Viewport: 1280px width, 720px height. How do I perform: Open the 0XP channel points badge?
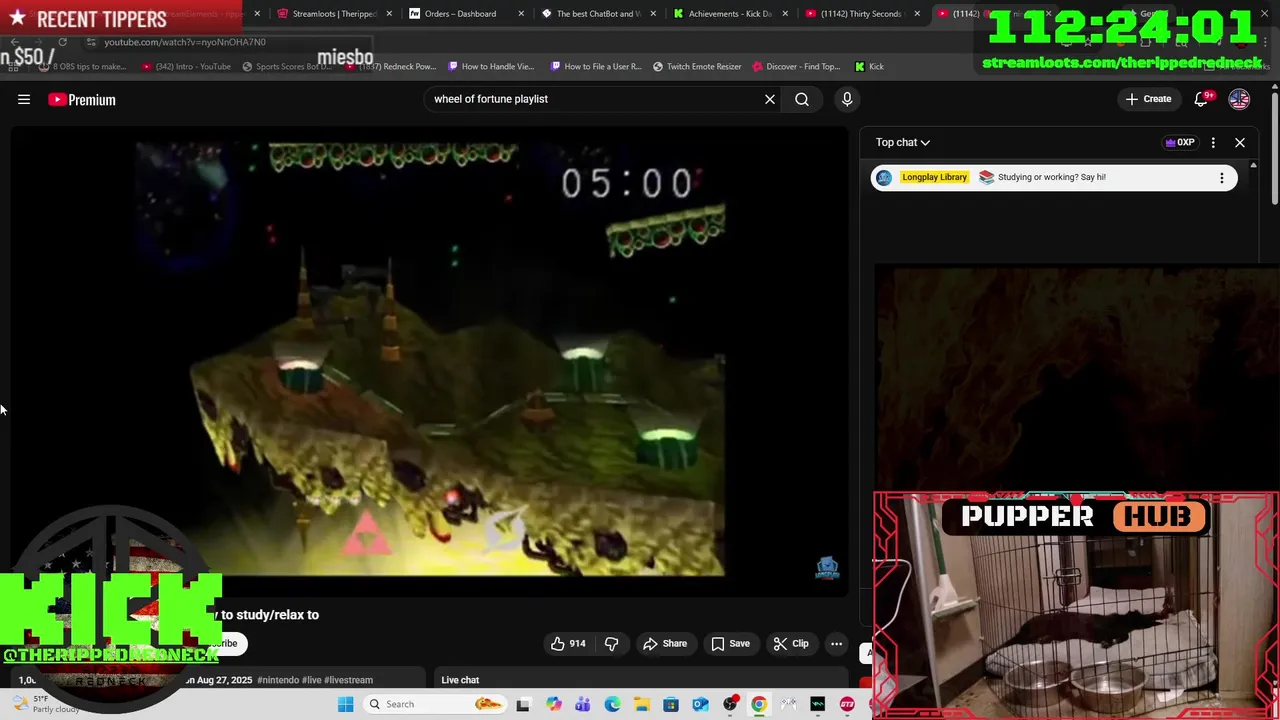click(x=1180, y=142)
